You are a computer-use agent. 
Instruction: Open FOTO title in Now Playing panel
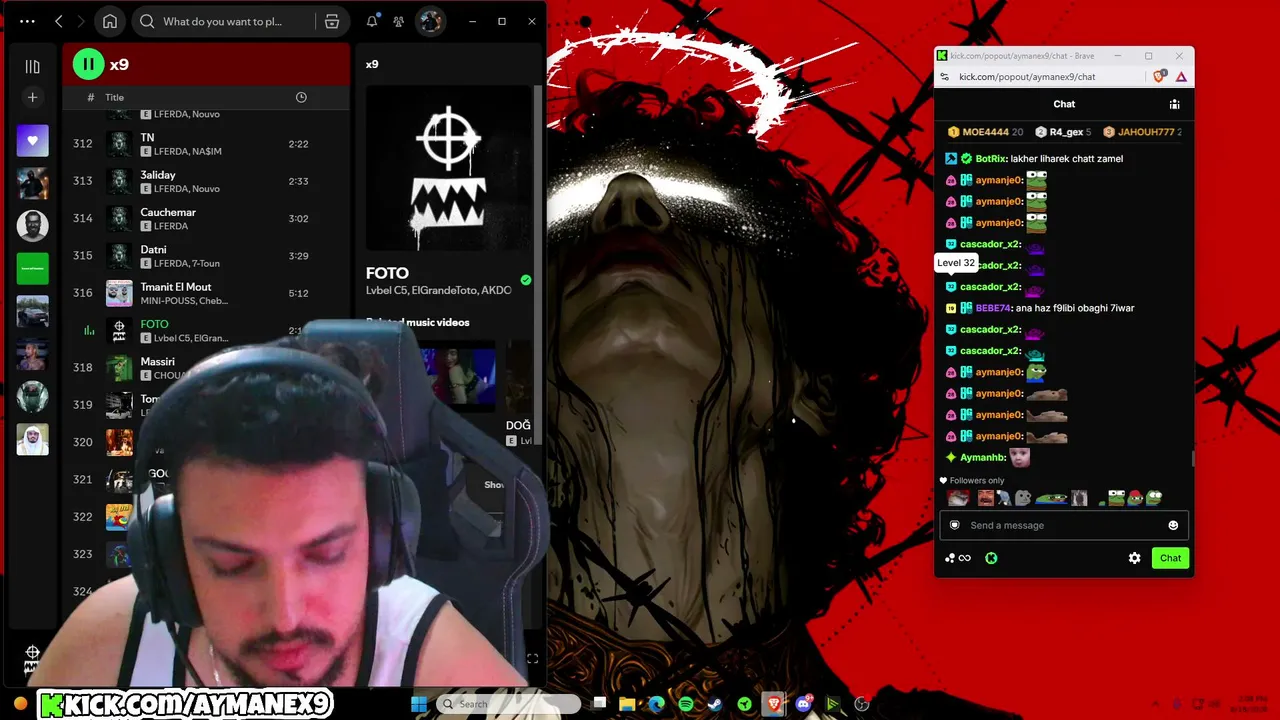[x=387, y=273]
